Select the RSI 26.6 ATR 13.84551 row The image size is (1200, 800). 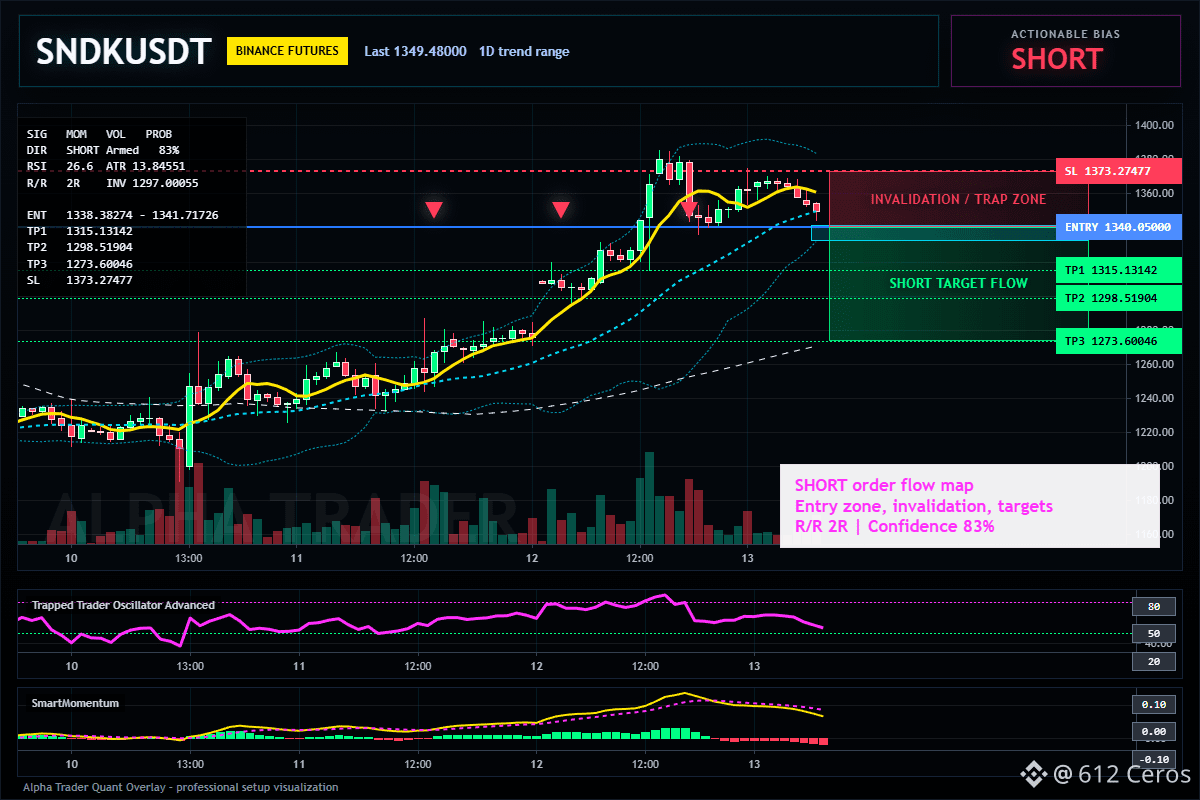click(106, 165)
